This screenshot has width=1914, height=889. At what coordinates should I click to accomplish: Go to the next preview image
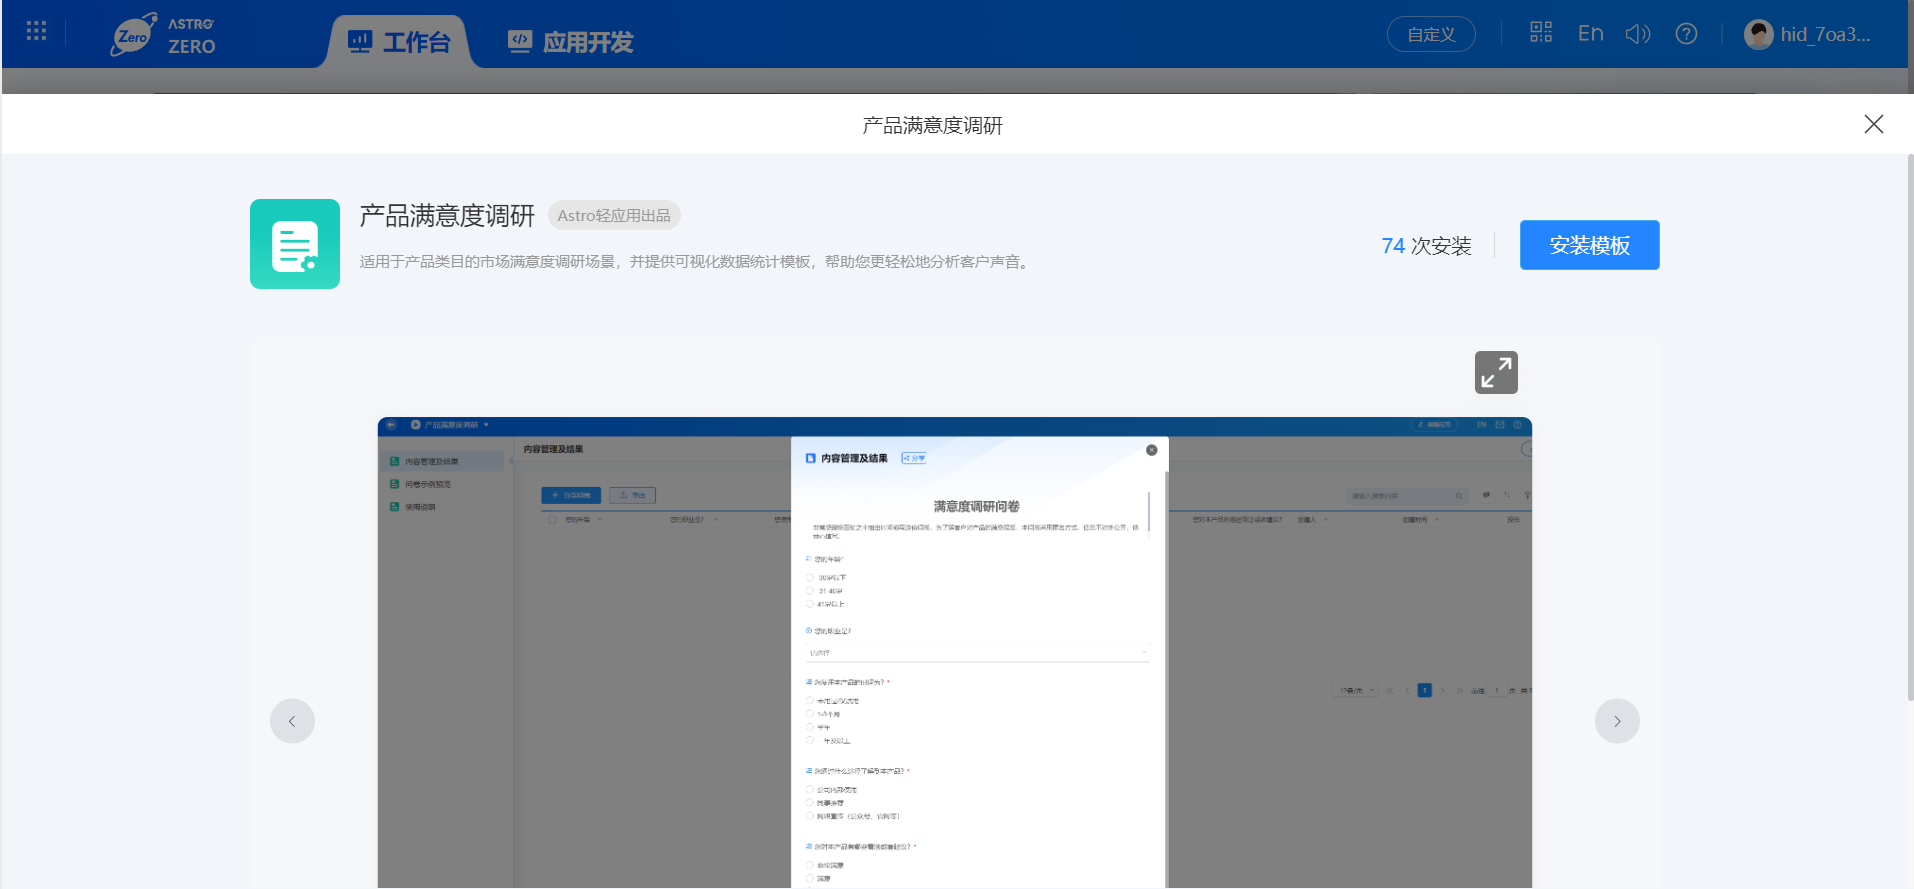[1617, 721]
